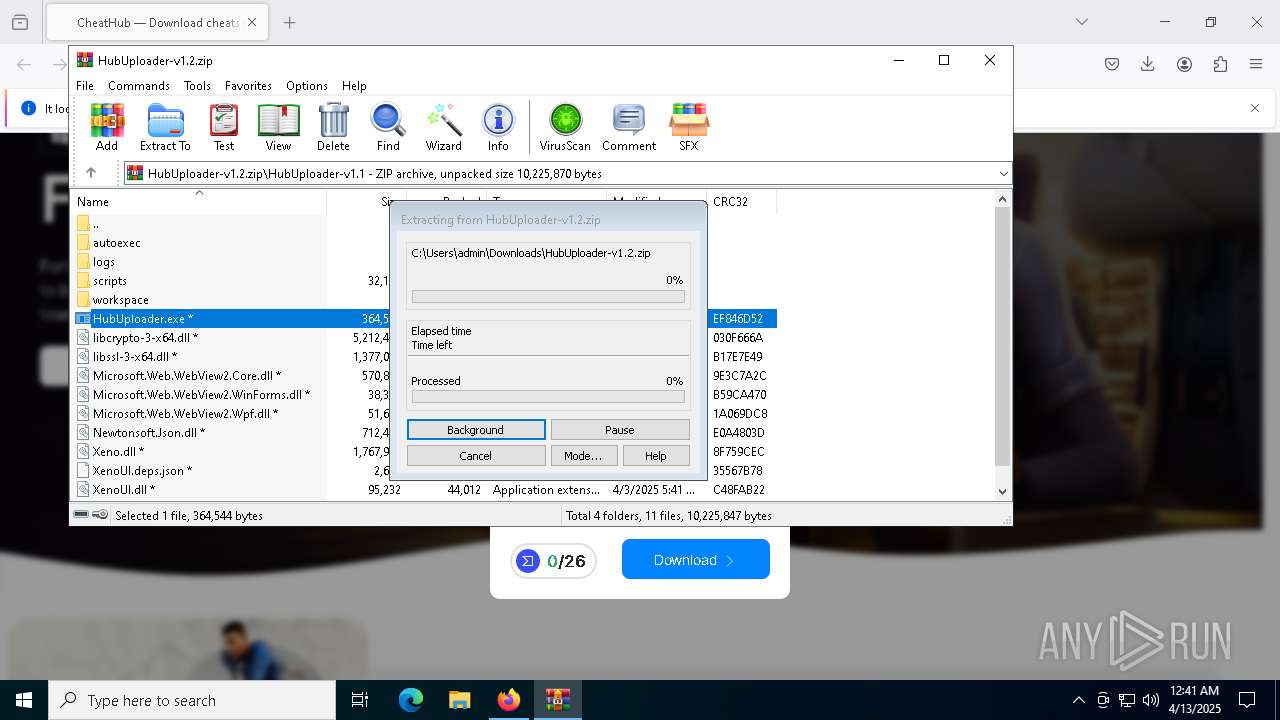This screenshot has width=1280, height=720.
Task: Open File Explorer from the taskbar
Action: point(459,700)
